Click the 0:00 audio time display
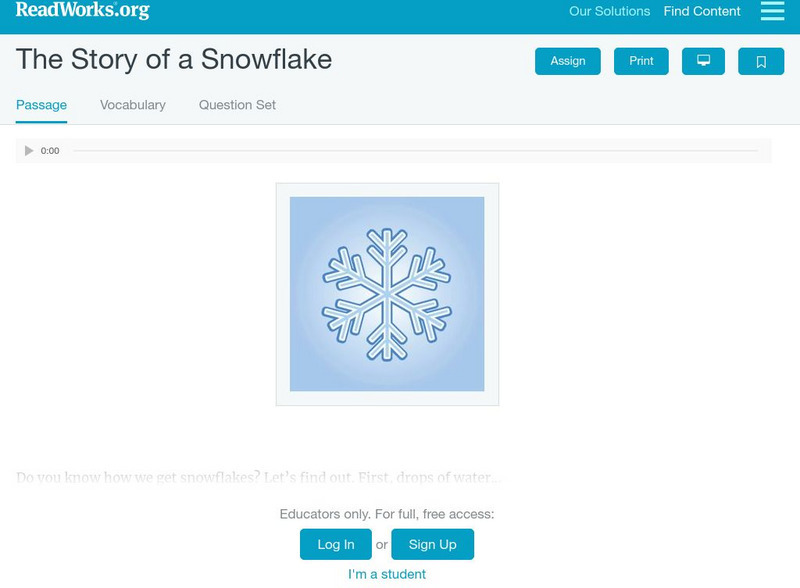The image size is (800, 588). [50, 151]
